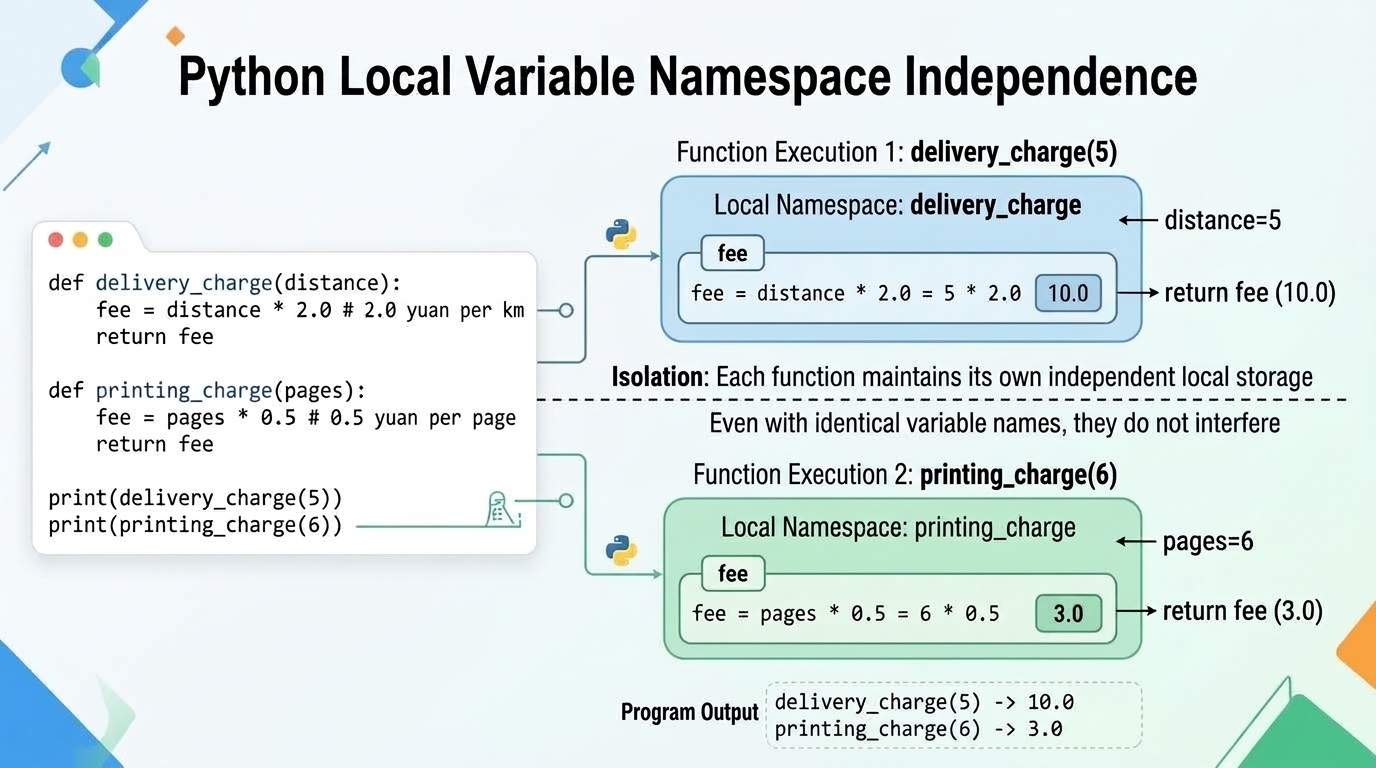Click the code line "def printing_charge(pages):"
The width and height of the screenshot is (1376, 768).
coord(207,390)
